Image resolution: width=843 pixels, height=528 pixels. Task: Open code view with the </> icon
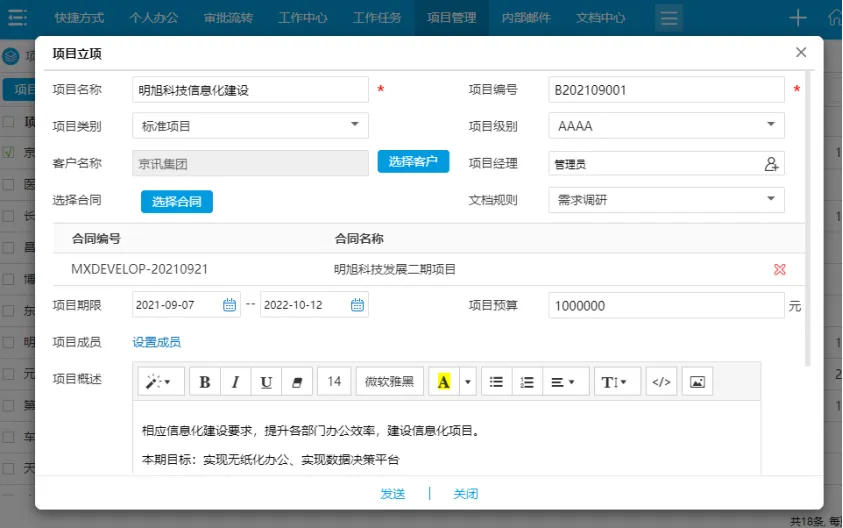coord(662,382)
